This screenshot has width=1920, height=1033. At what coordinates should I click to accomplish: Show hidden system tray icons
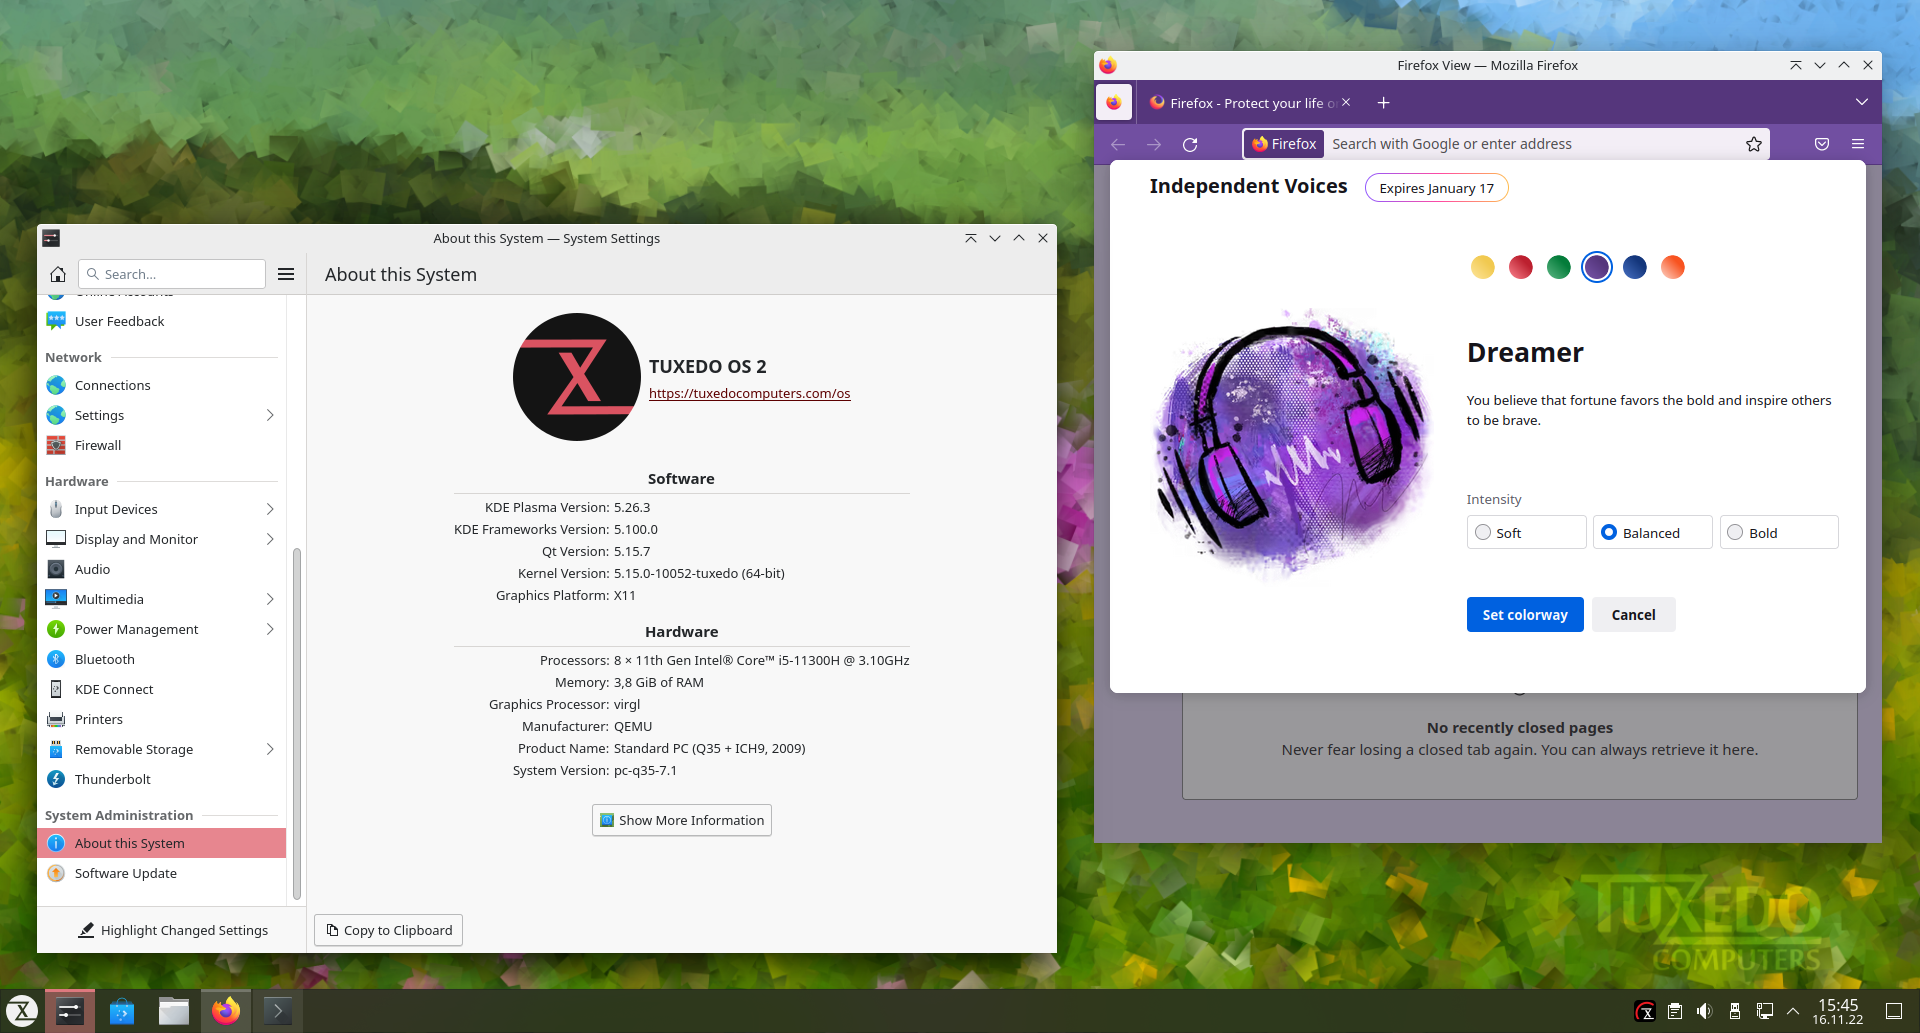(1793, 1011)
